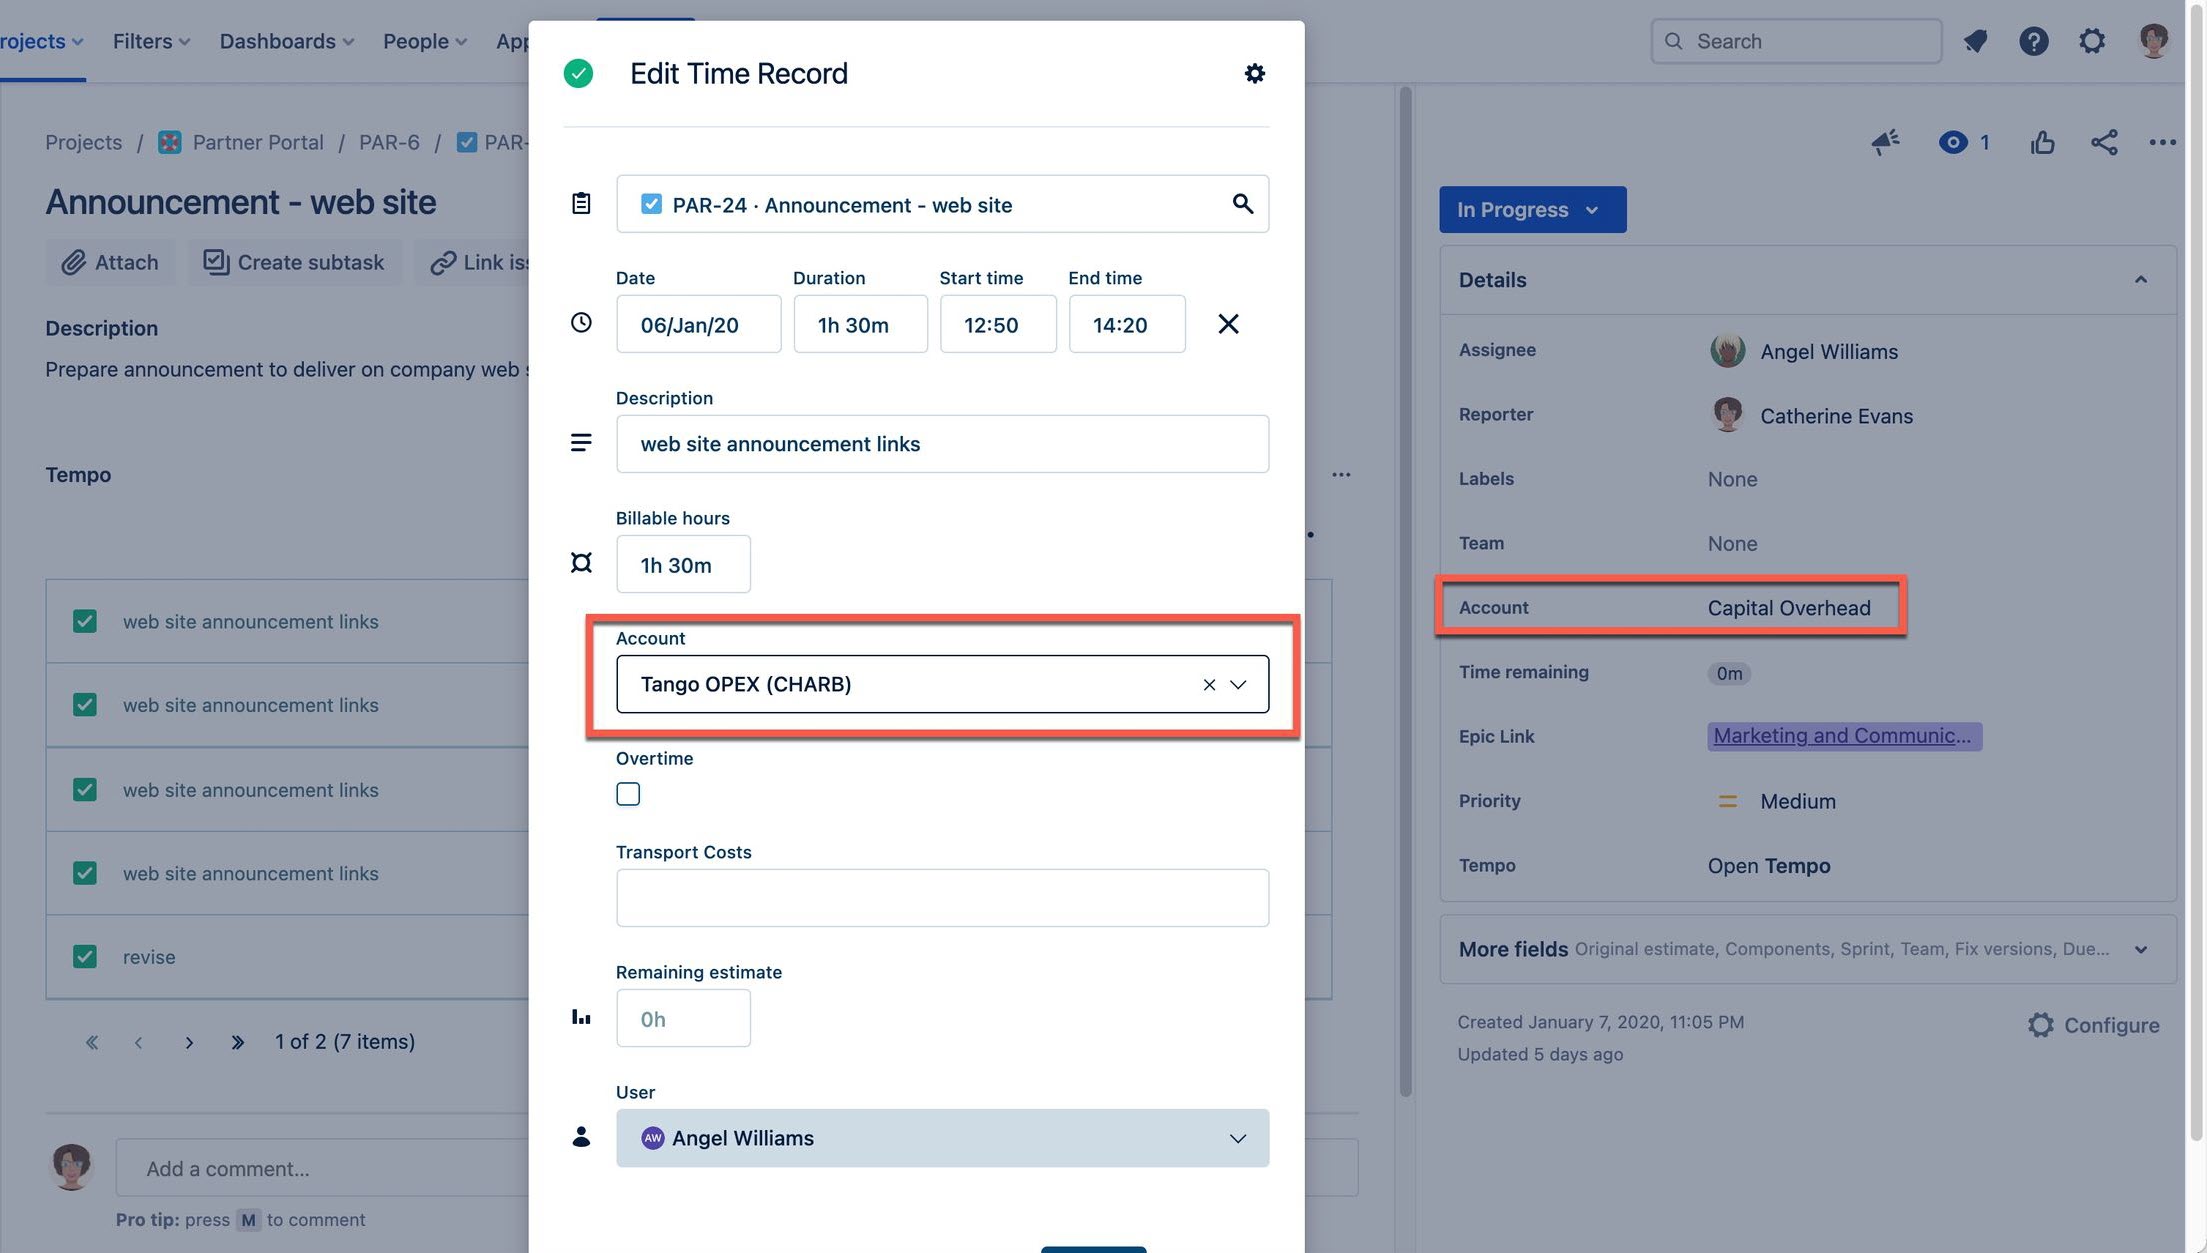Click the thumbs up vote icon
This screenshot has width=2207, height=1253.
click(x=2042, y=143)
